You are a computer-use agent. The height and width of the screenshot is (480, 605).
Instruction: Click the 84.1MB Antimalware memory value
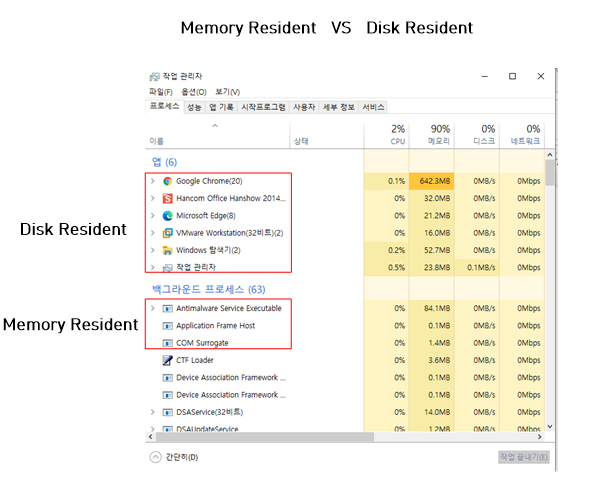[437, 308]
